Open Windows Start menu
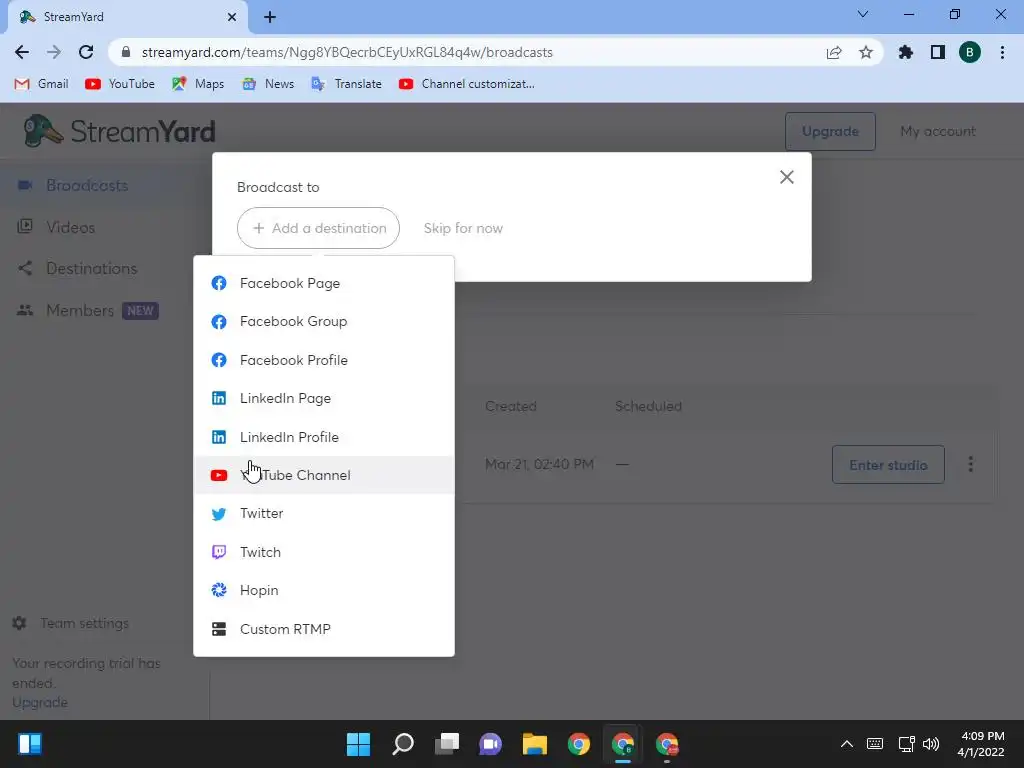 tap(358, 744)
